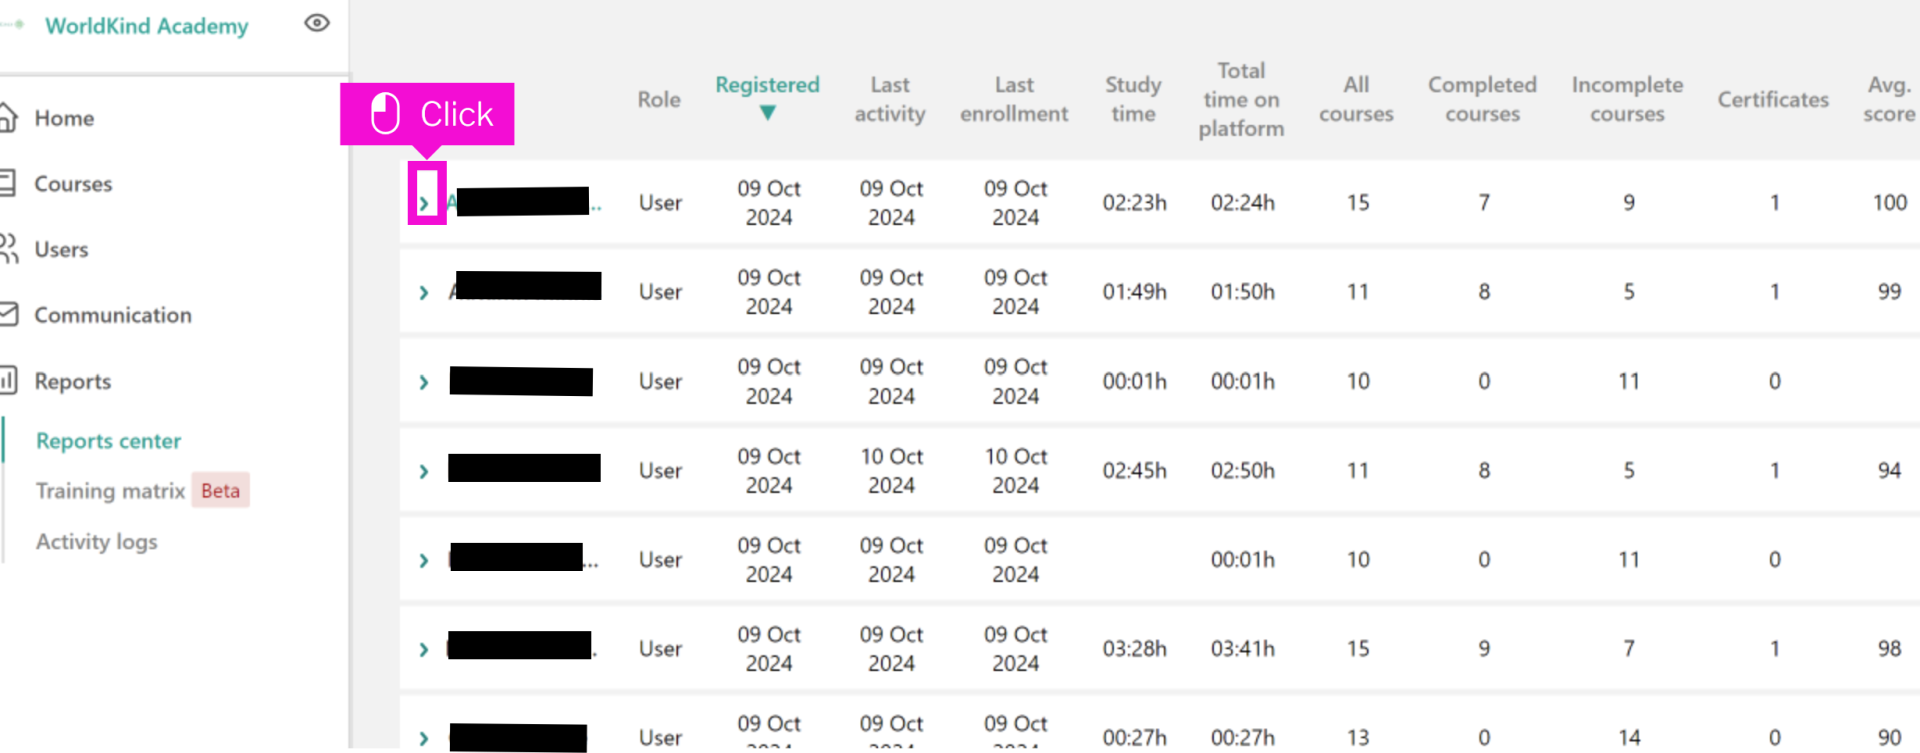Click the Users people icon
This screenshot has width=1920, height=753.
[9, 249]
